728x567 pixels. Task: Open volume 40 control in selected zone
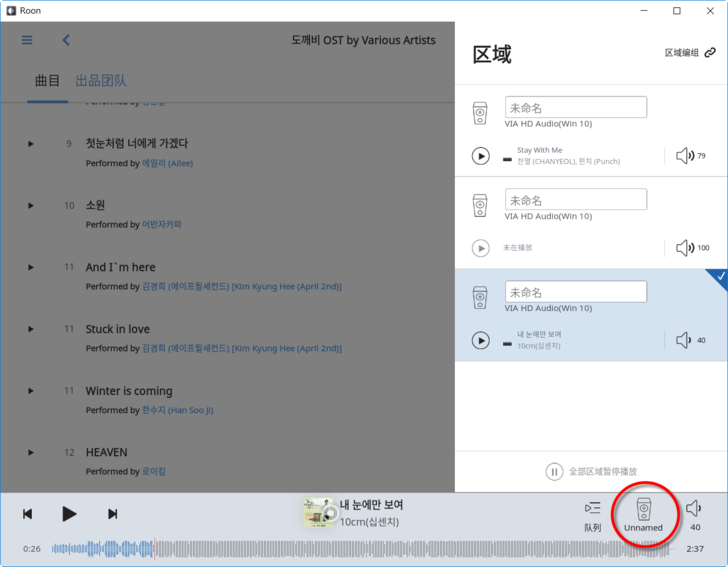click(x=690, y=340)
